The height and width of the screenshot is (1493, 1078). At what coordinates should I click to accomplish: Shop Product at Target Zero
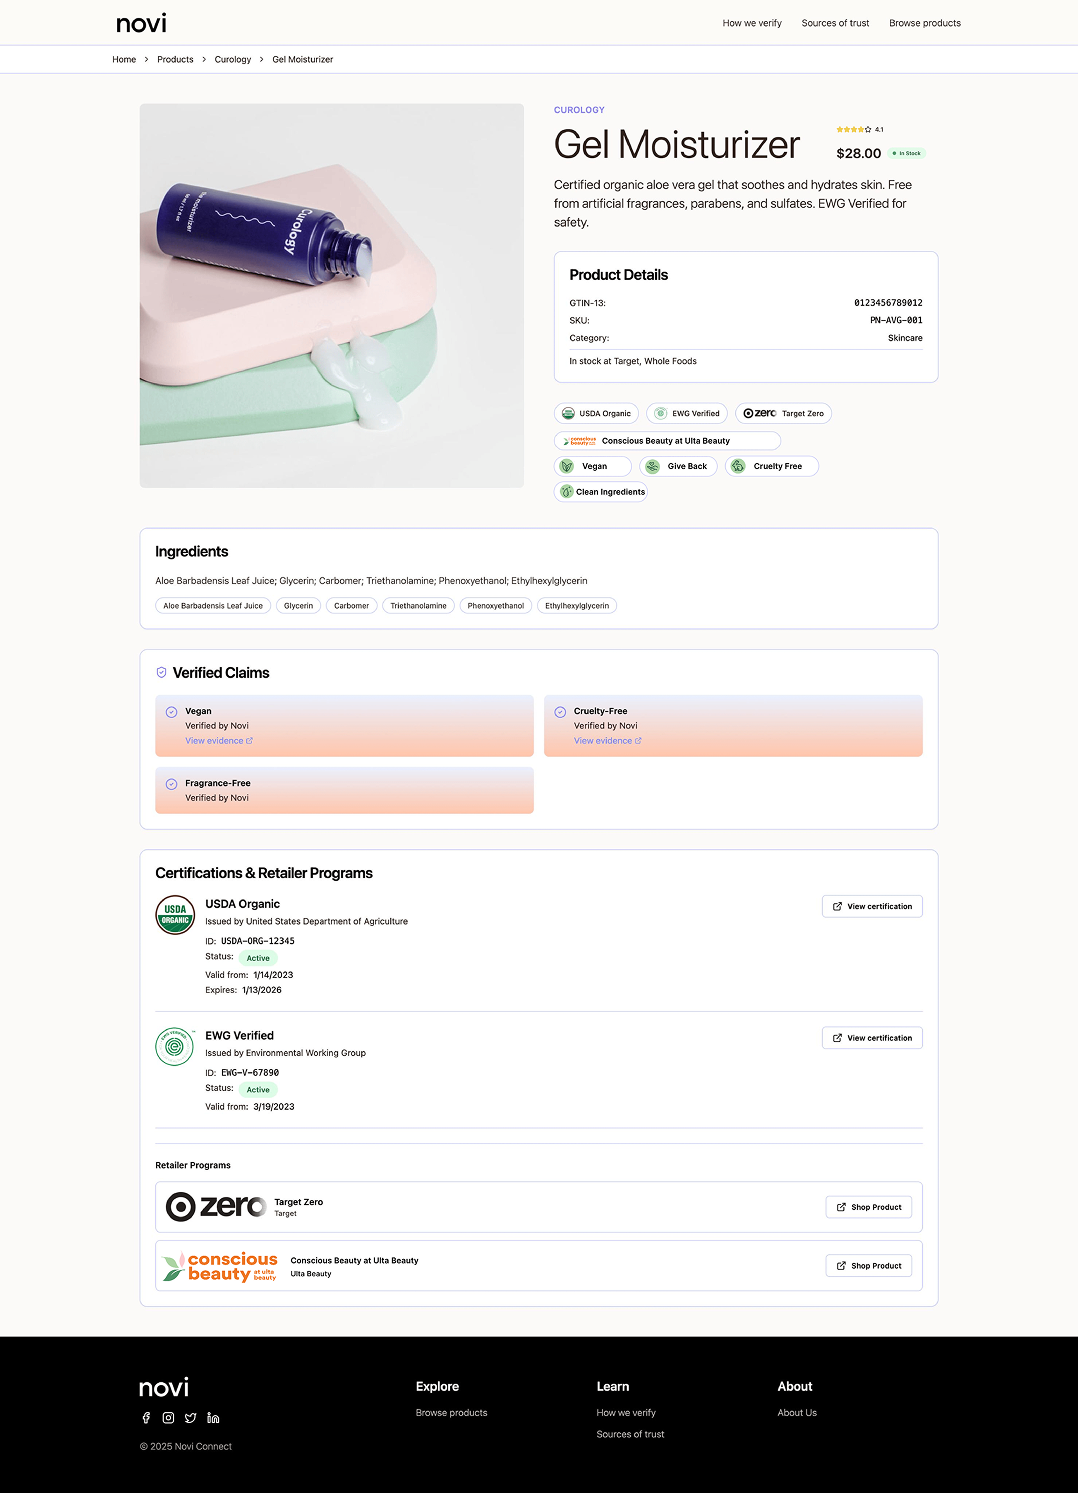pos(869,1207)
